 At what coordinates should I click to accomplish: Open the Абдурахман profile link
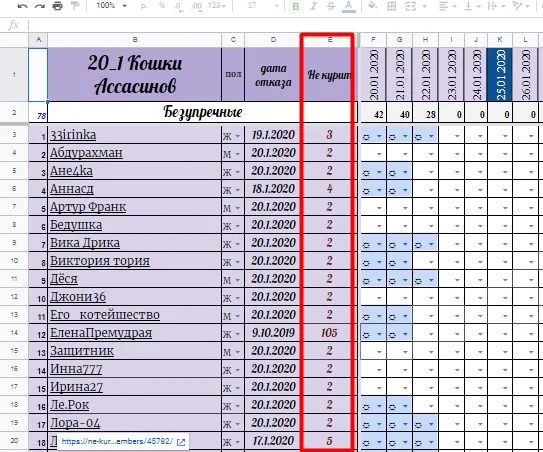[86, 153]
